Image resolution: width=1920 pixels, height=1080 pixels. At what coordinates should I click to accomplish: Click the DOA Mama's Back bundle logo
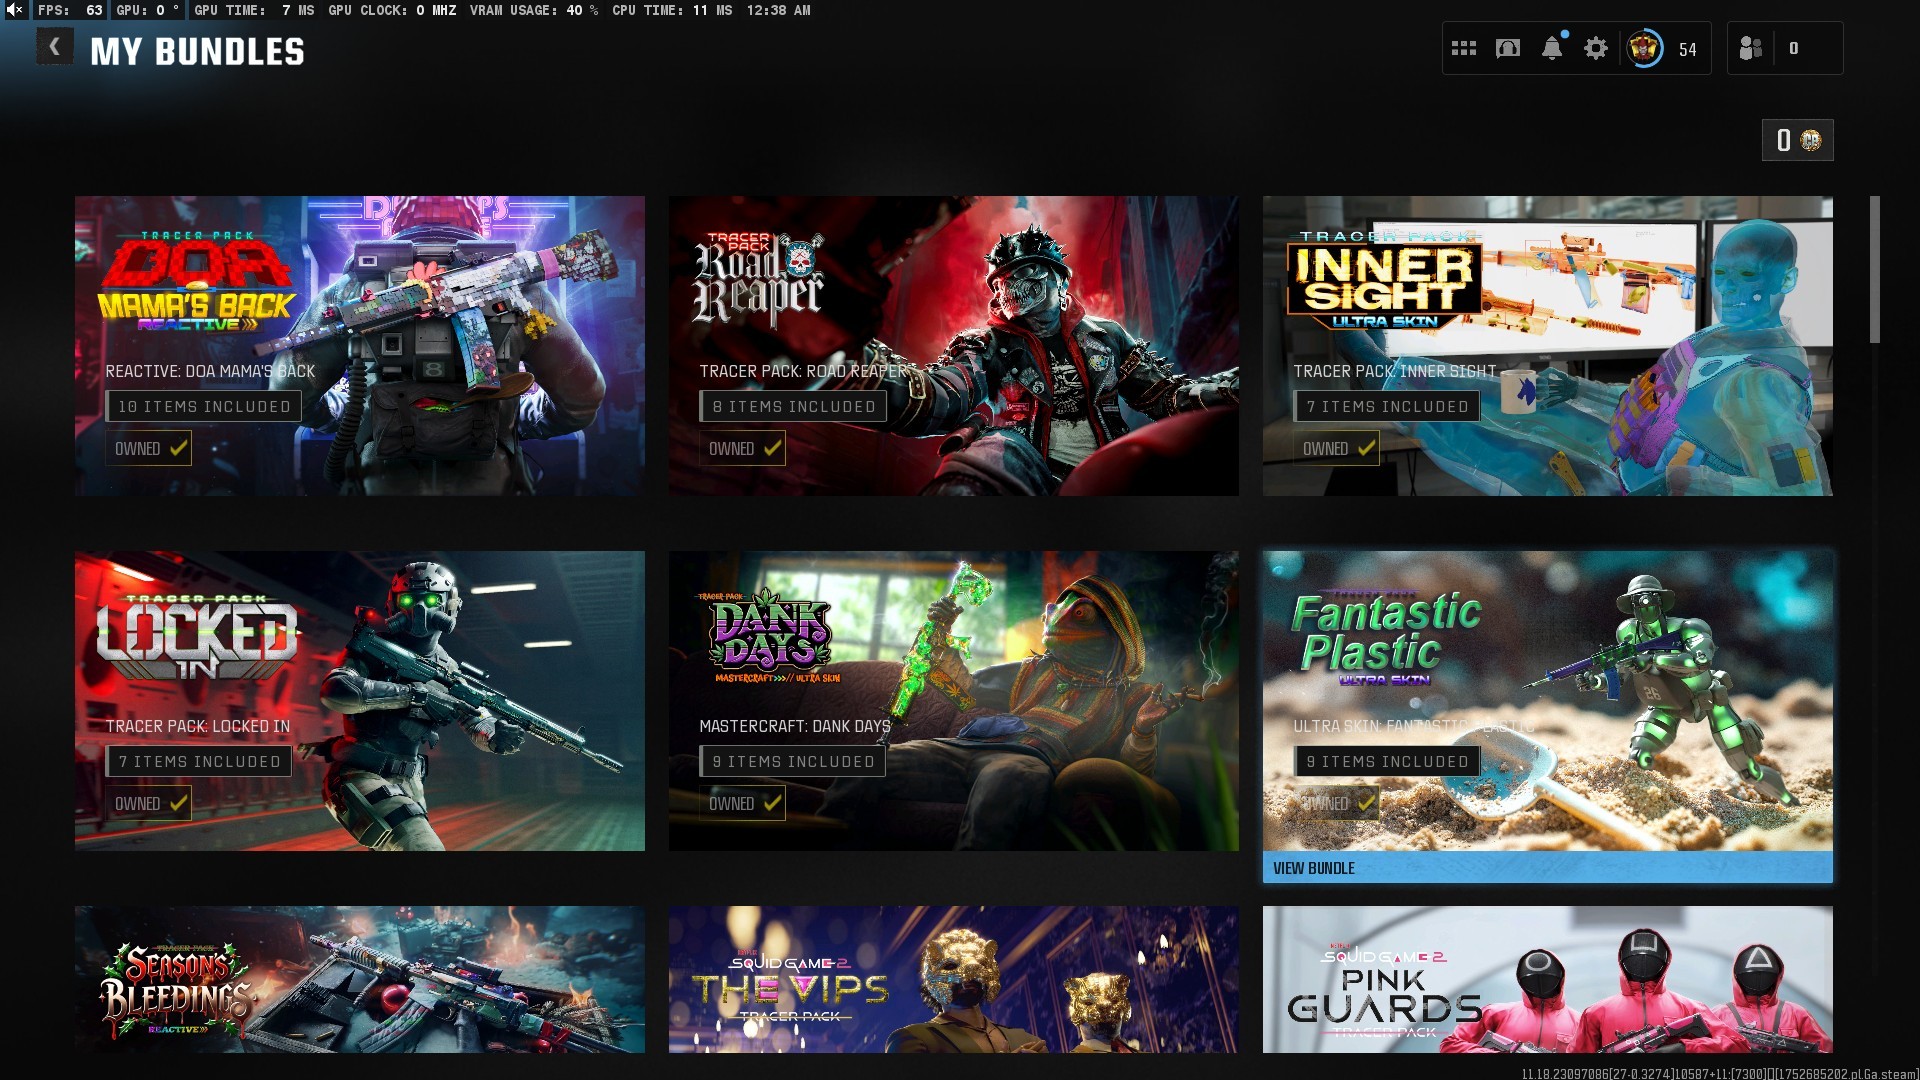[x=195, y=283]
